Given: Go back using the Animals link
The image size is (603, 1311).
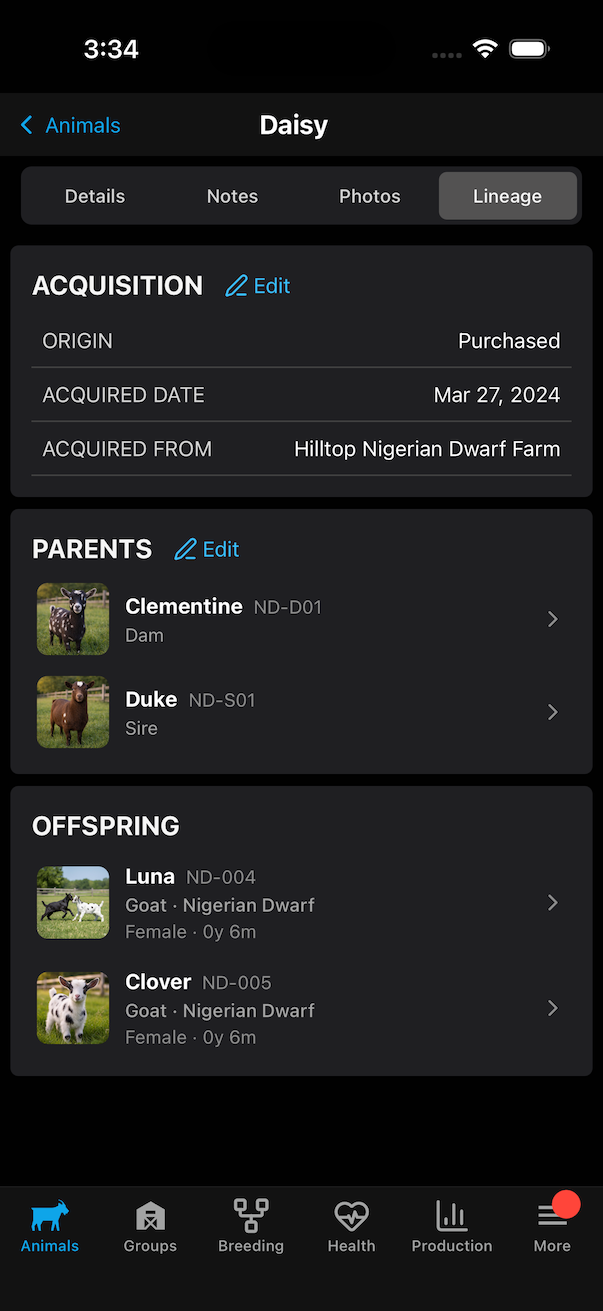Looking at the screenshot, I should (x=69, y=125).
